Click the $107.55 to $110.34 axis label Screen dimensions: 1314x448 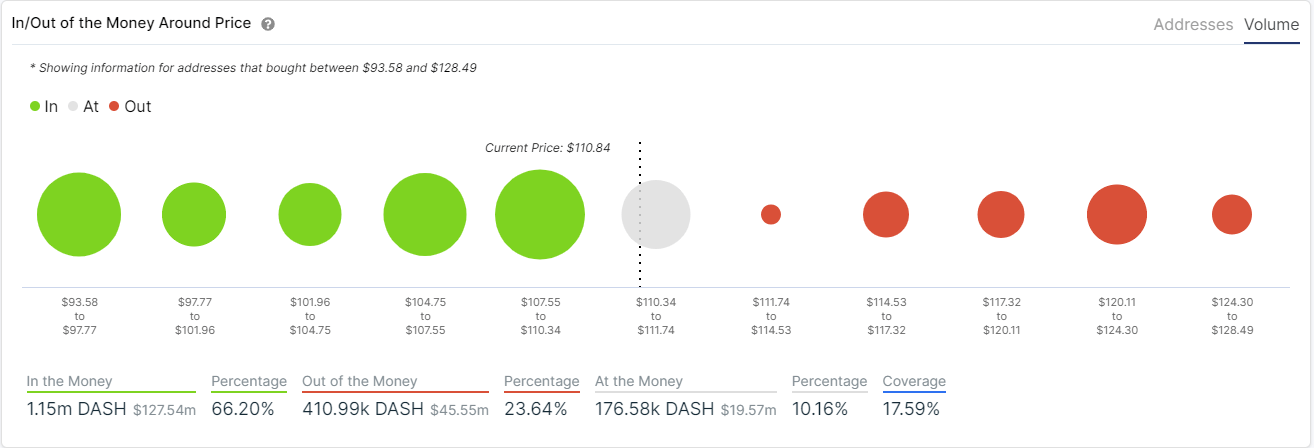click(x=540, y=315)
